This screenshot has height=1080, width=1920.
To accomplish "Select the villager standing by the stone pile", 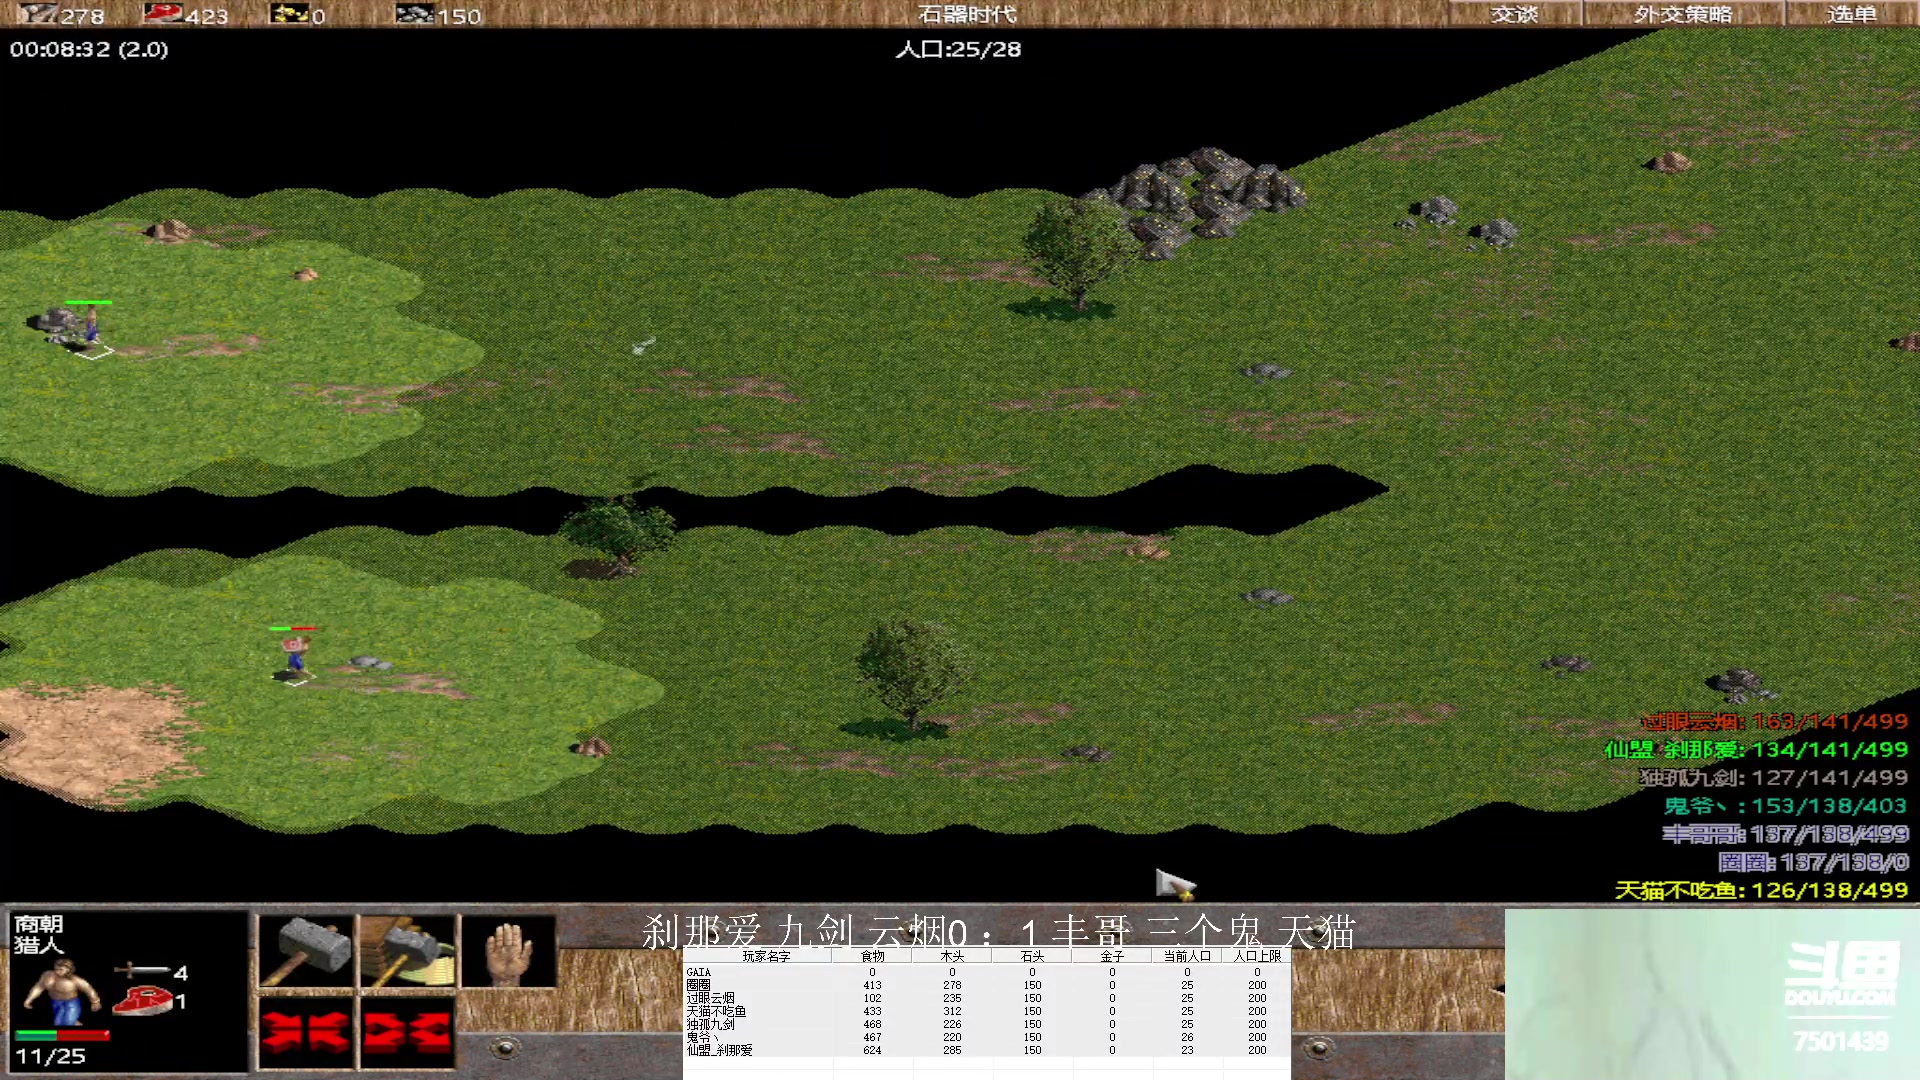I will [x=92, y=328].
